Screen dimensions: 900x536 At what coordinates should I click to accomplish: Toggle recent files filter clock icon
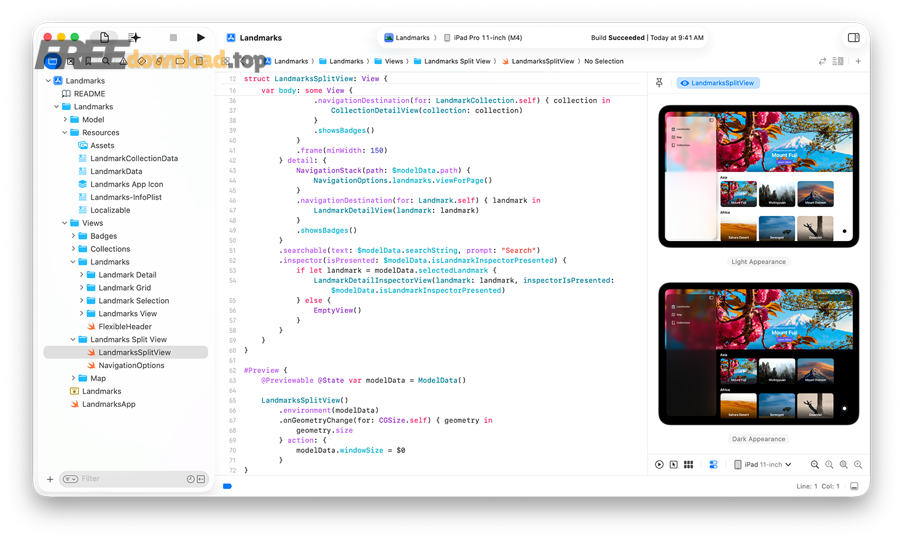(191, 479)
